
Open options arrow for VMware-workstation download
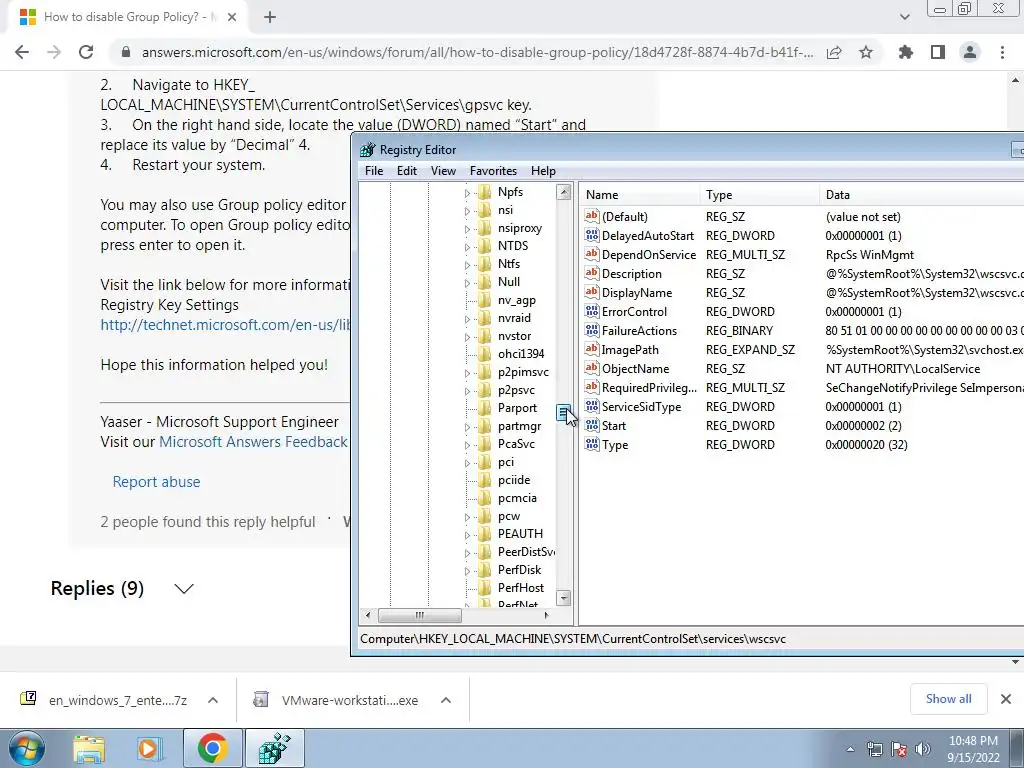[x=446, y=700]
